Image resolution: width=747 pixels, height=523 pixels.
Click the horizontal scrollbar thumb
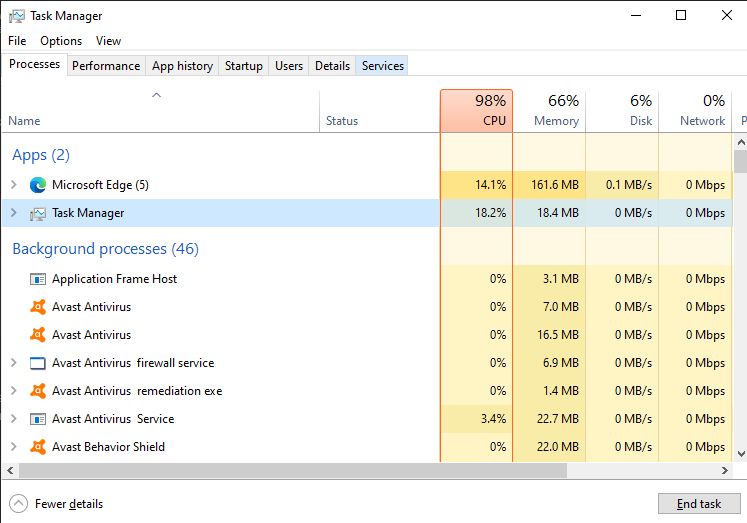[293, 471]
